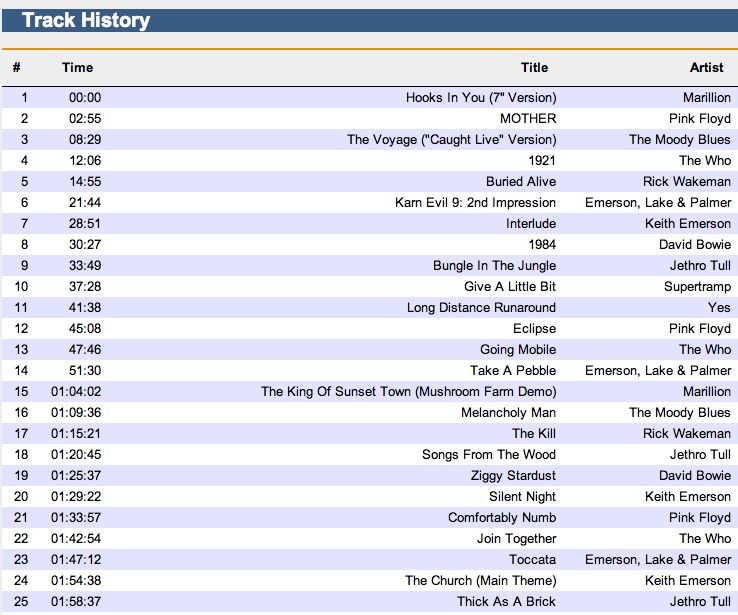
Task: Click the Artist column header
Action: point(706,68)
